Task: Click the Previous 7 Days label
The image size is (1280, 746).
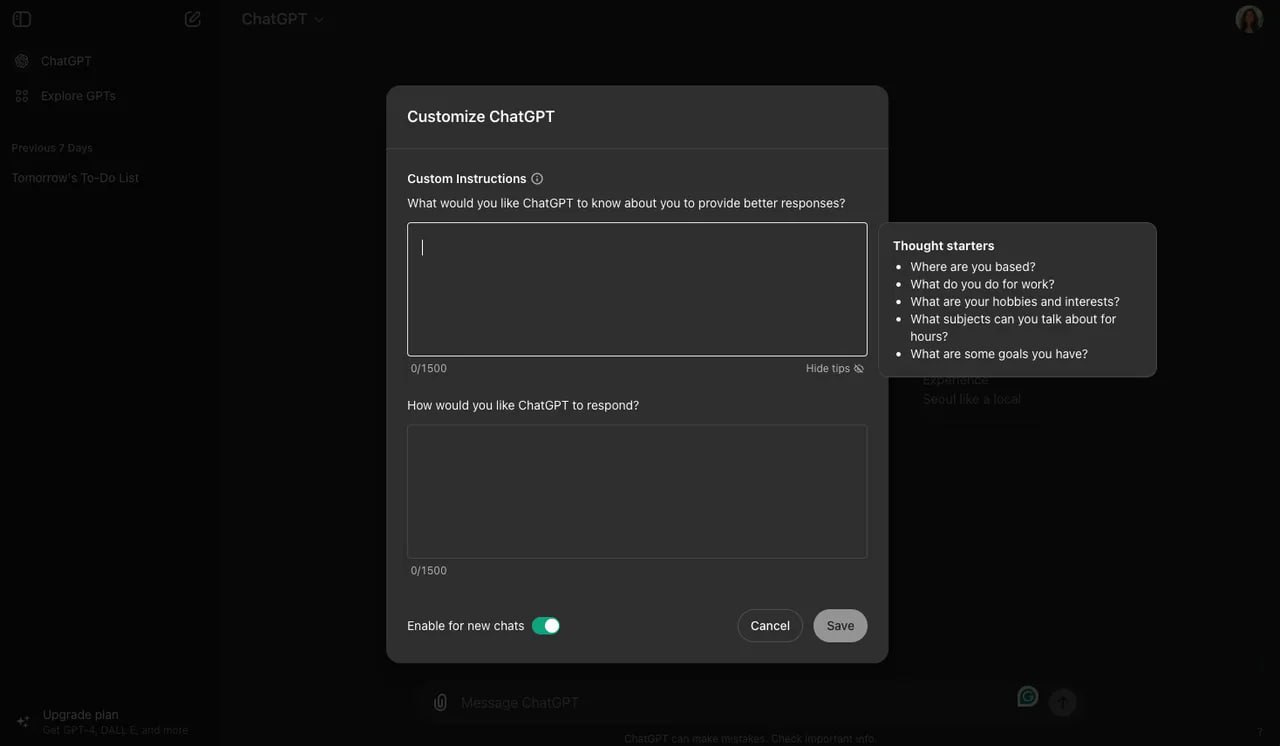Action: tap(52, 148)
